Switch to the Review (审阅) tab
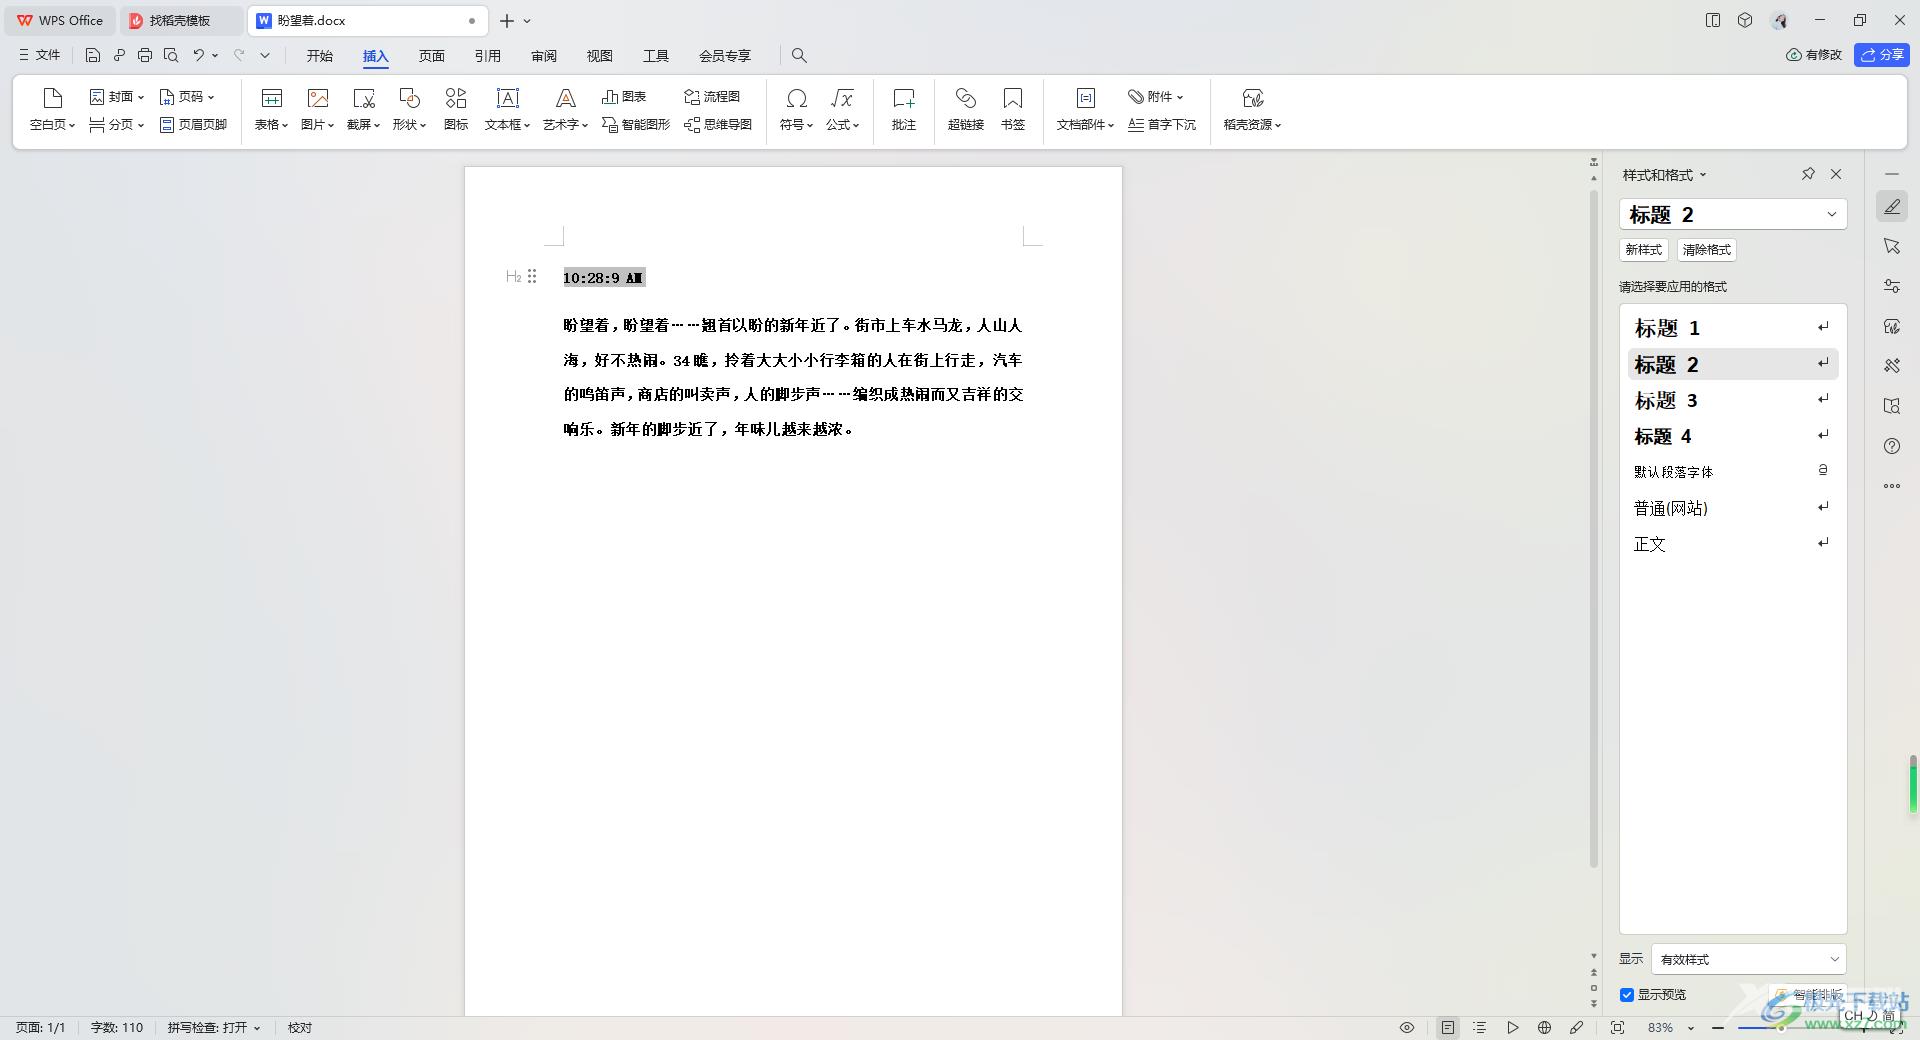Image resolution: width=1920 pixels, height=1040 pixels. click(544, 56)
